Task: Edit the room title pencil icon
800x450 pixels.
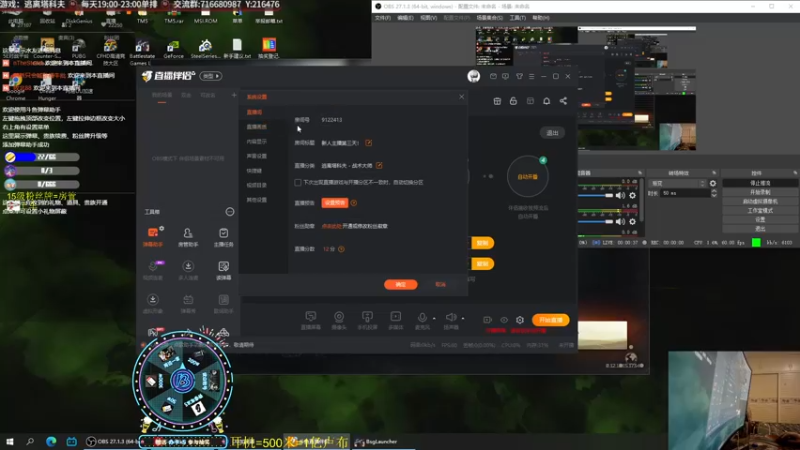Action: [x=368, y=143]
